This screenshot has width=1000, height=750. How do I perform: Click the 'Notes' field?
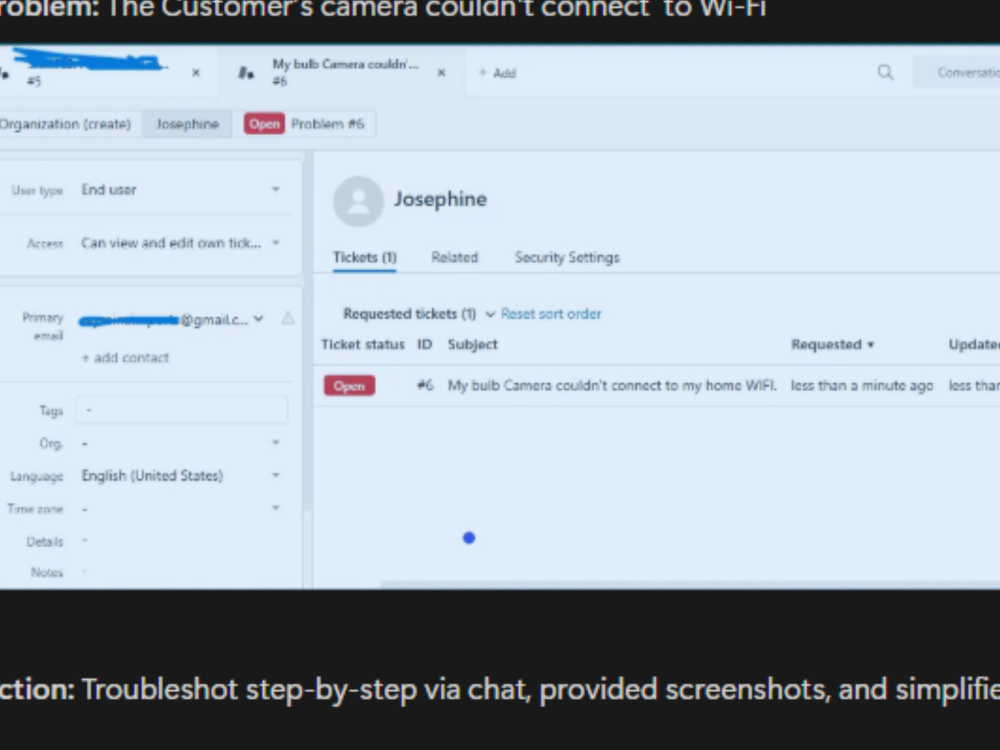(182, 572)
